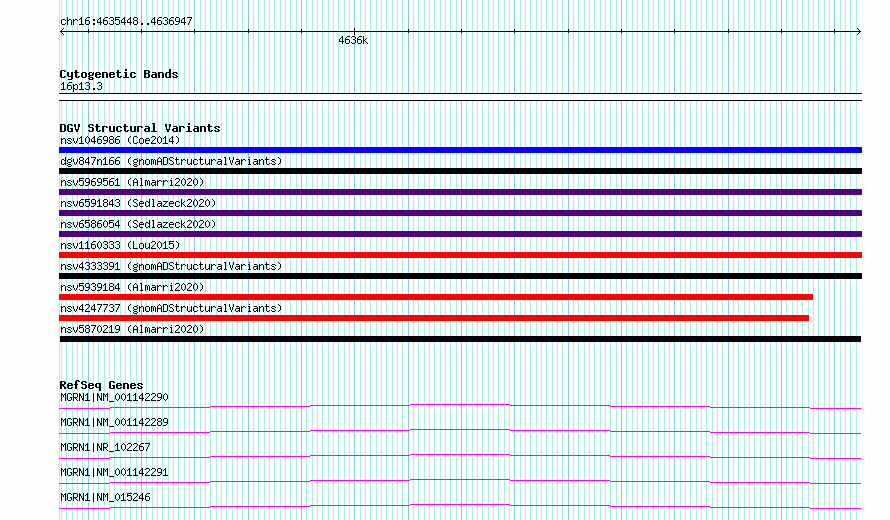
Task: Click the nsv5870219 (Almarri2020) label
Action: (x=132, y=329)
